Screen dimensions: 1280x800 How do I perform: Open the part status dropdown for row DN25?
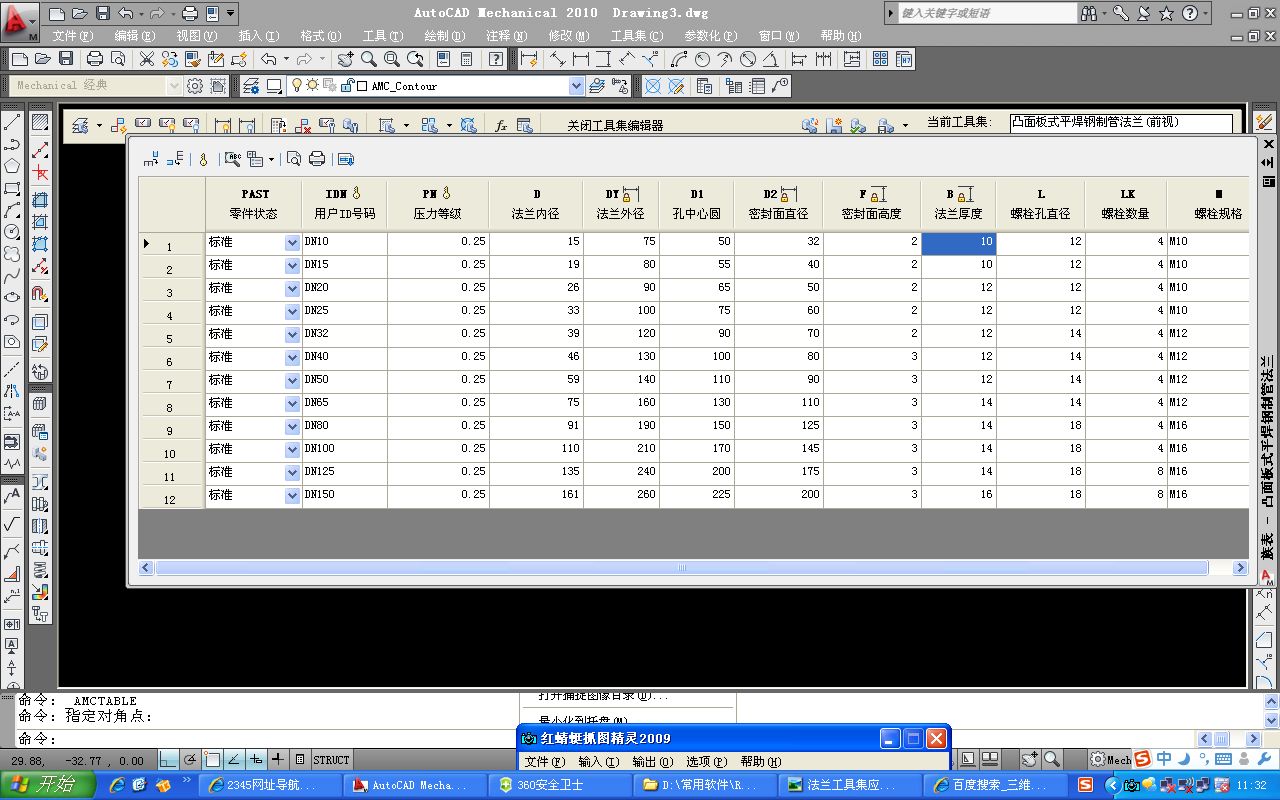tap(292, 311)
